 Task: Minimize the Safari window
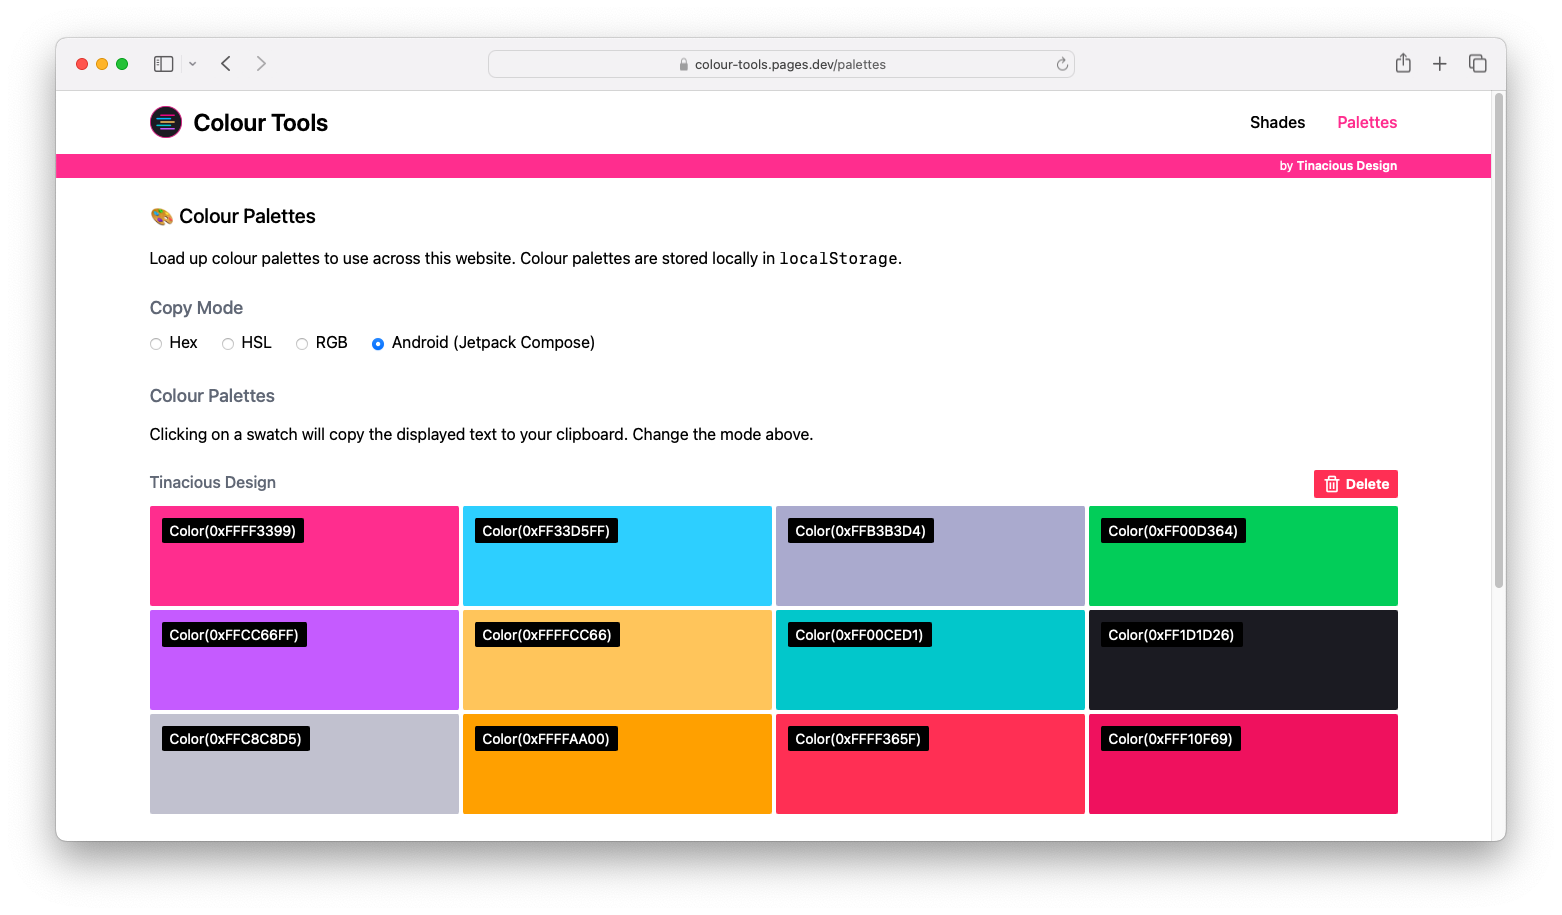[102, 64]
